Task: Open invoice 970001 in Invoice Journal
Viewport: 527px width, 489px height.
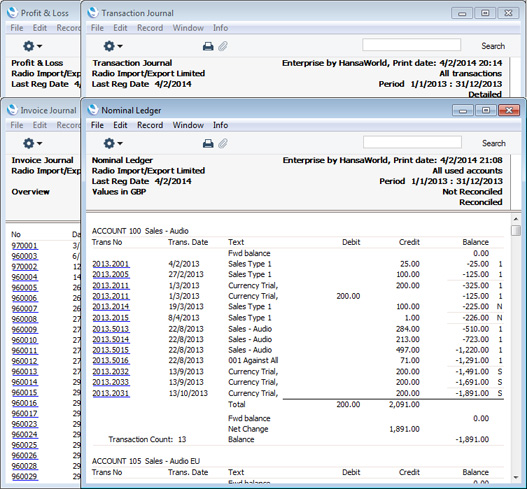Action: pyautogui.click(x=25, y=246)
